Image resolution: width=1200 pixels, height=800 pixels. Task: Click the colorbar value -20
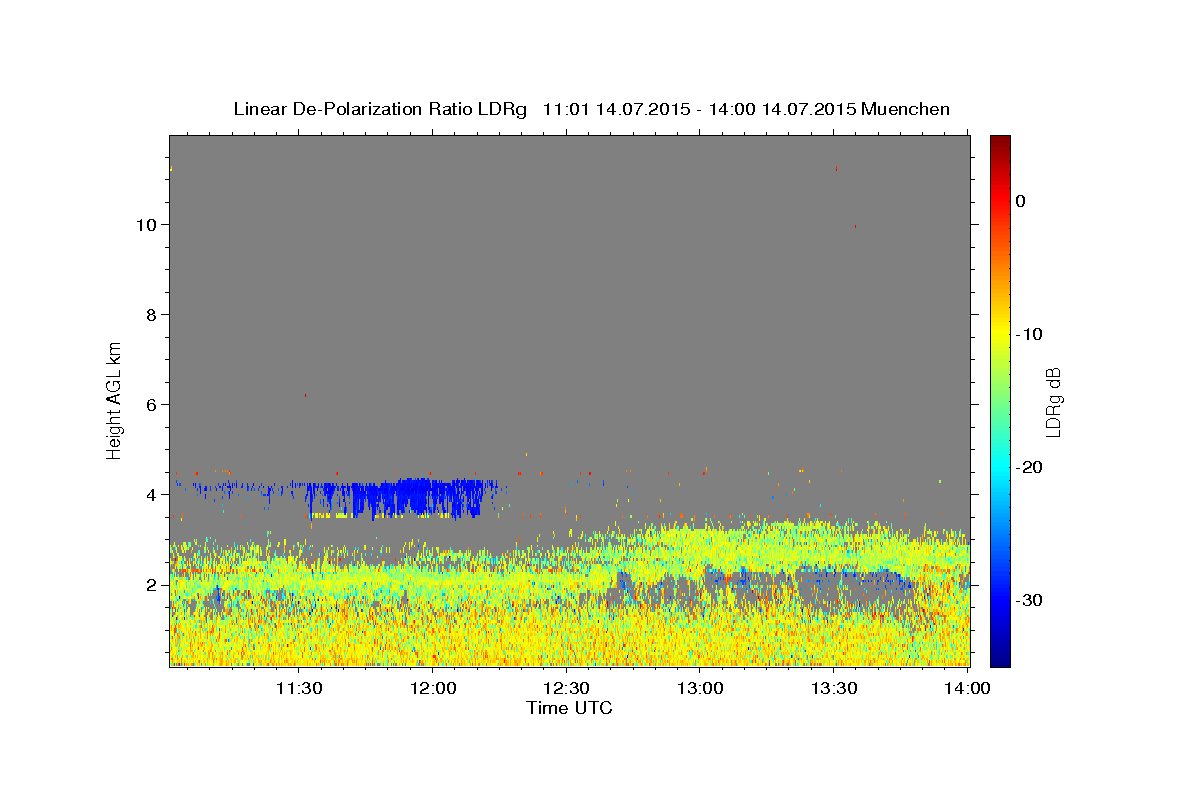1030,467
